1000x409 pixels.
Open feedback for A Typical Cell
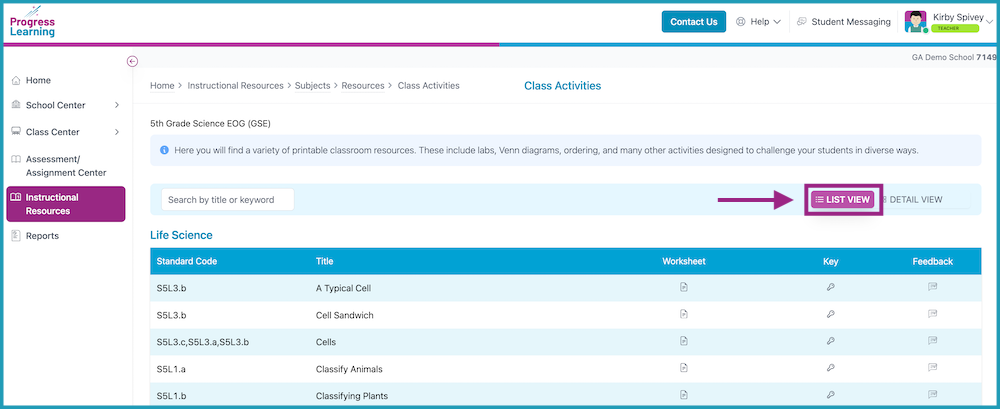click(932, 288)
